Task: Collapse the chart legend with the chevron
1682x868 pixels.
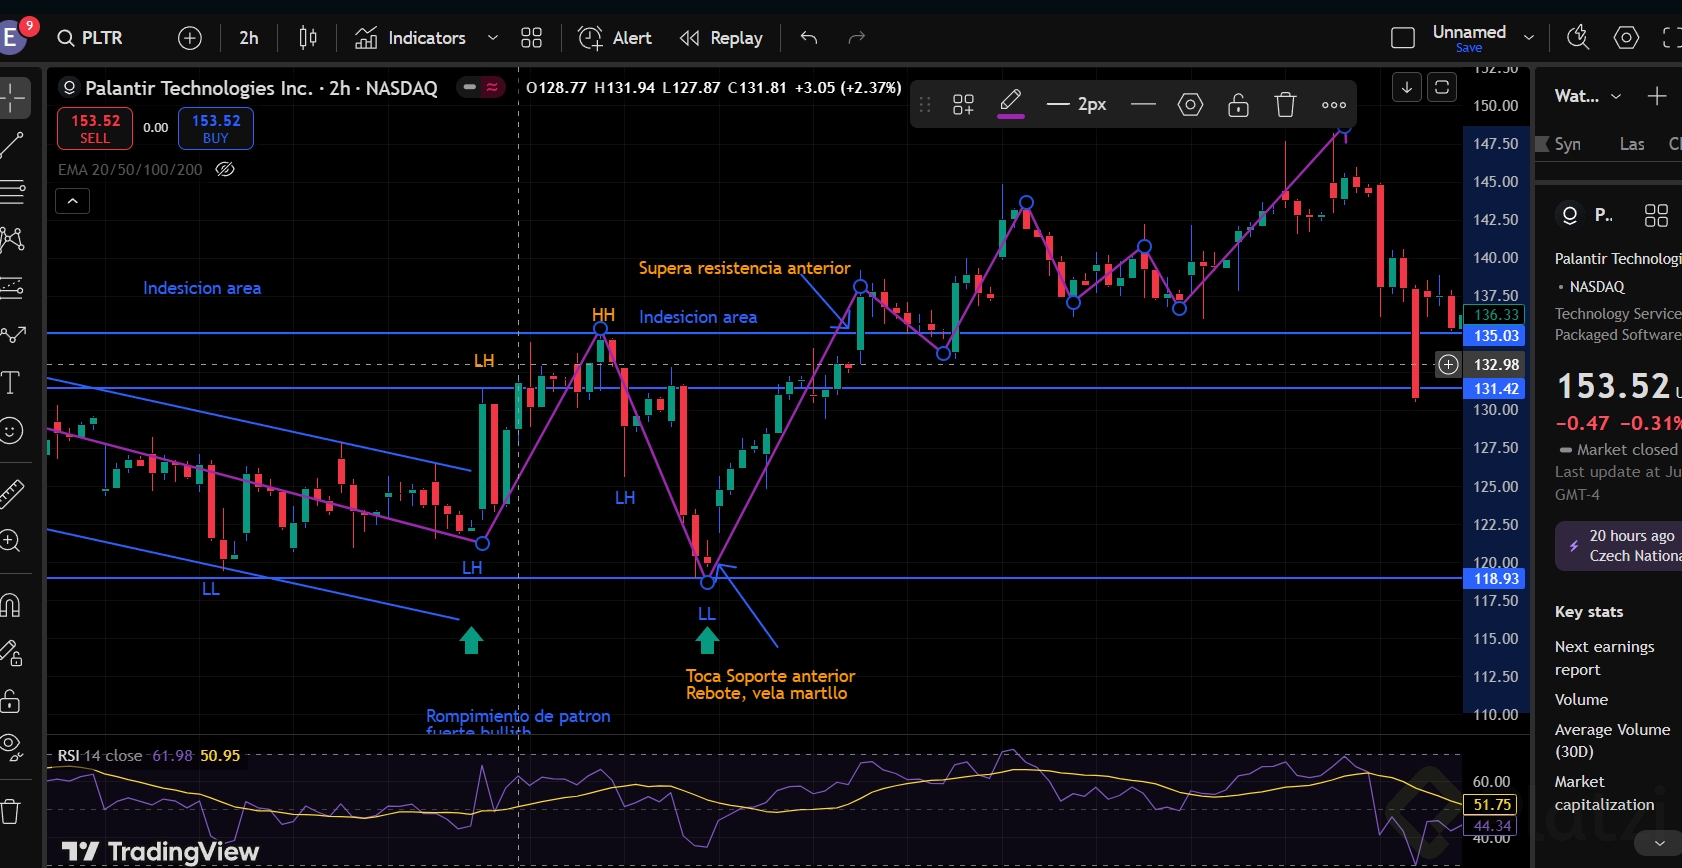Action: (x=72, y=201)
